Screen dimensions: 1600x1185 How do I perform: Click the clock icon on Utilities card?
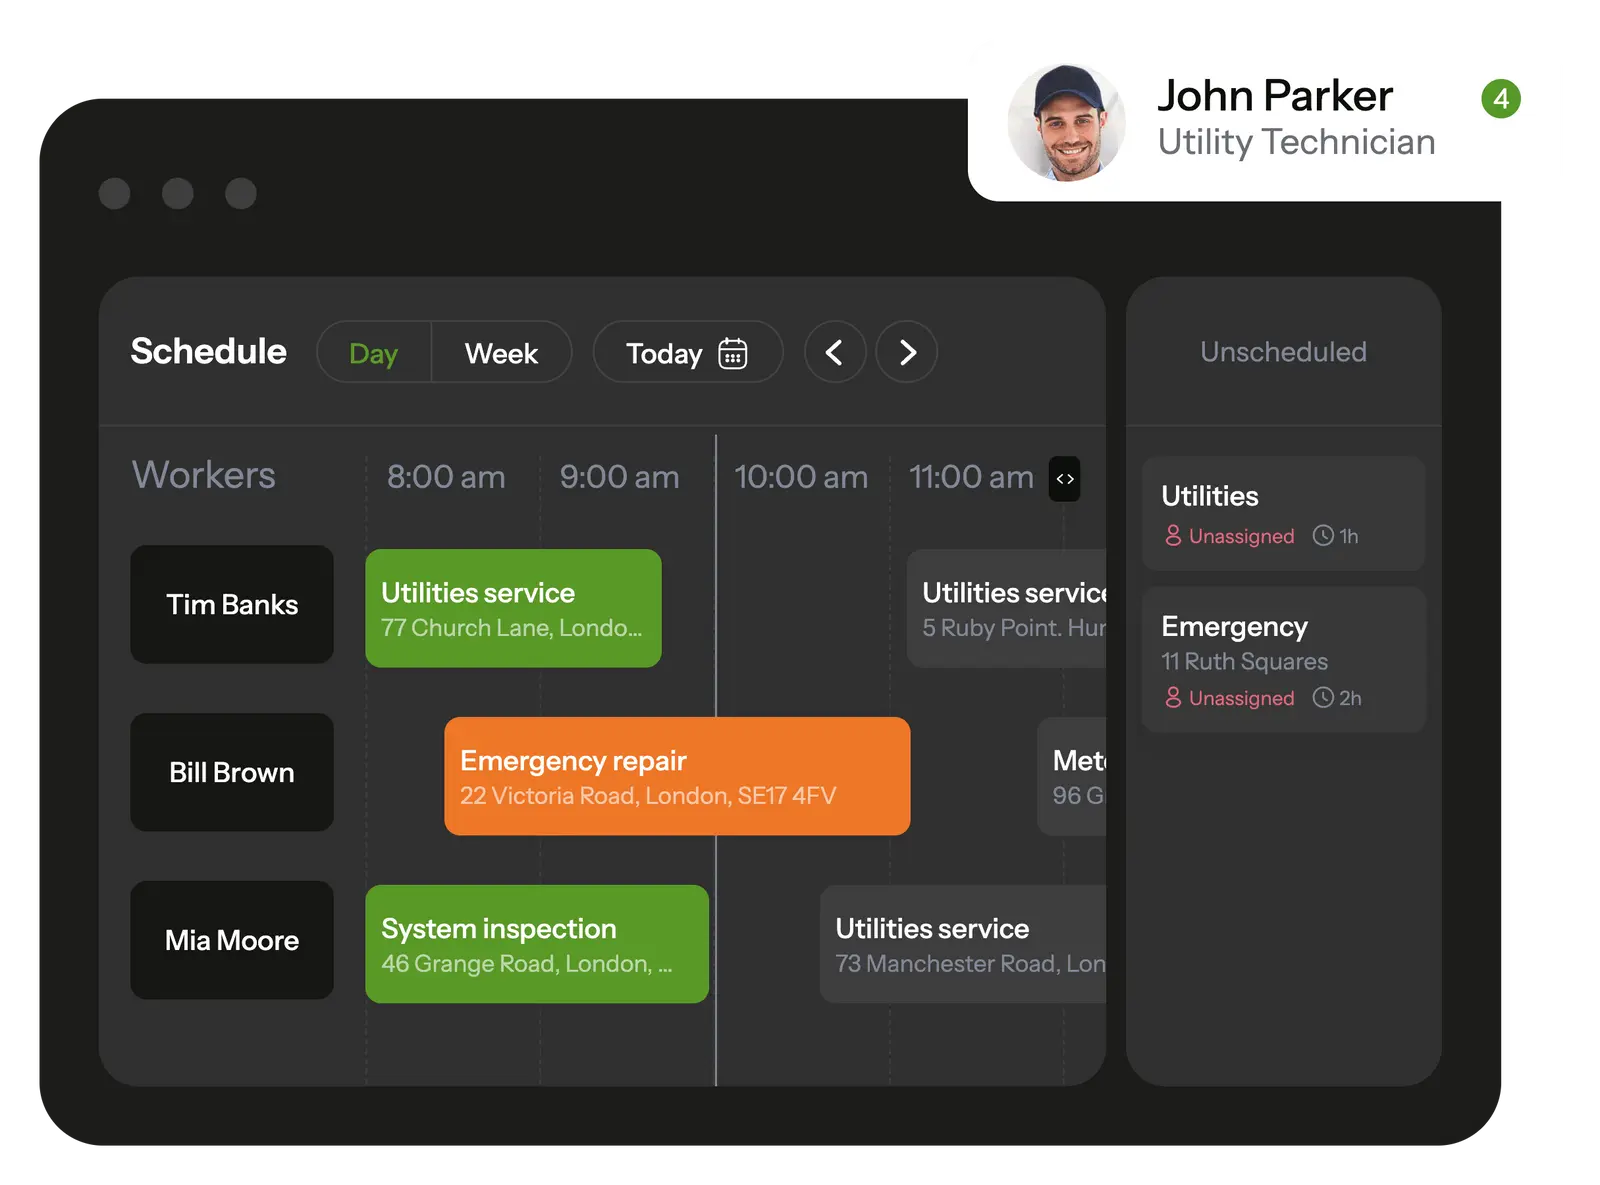(x=1323, y=536)
